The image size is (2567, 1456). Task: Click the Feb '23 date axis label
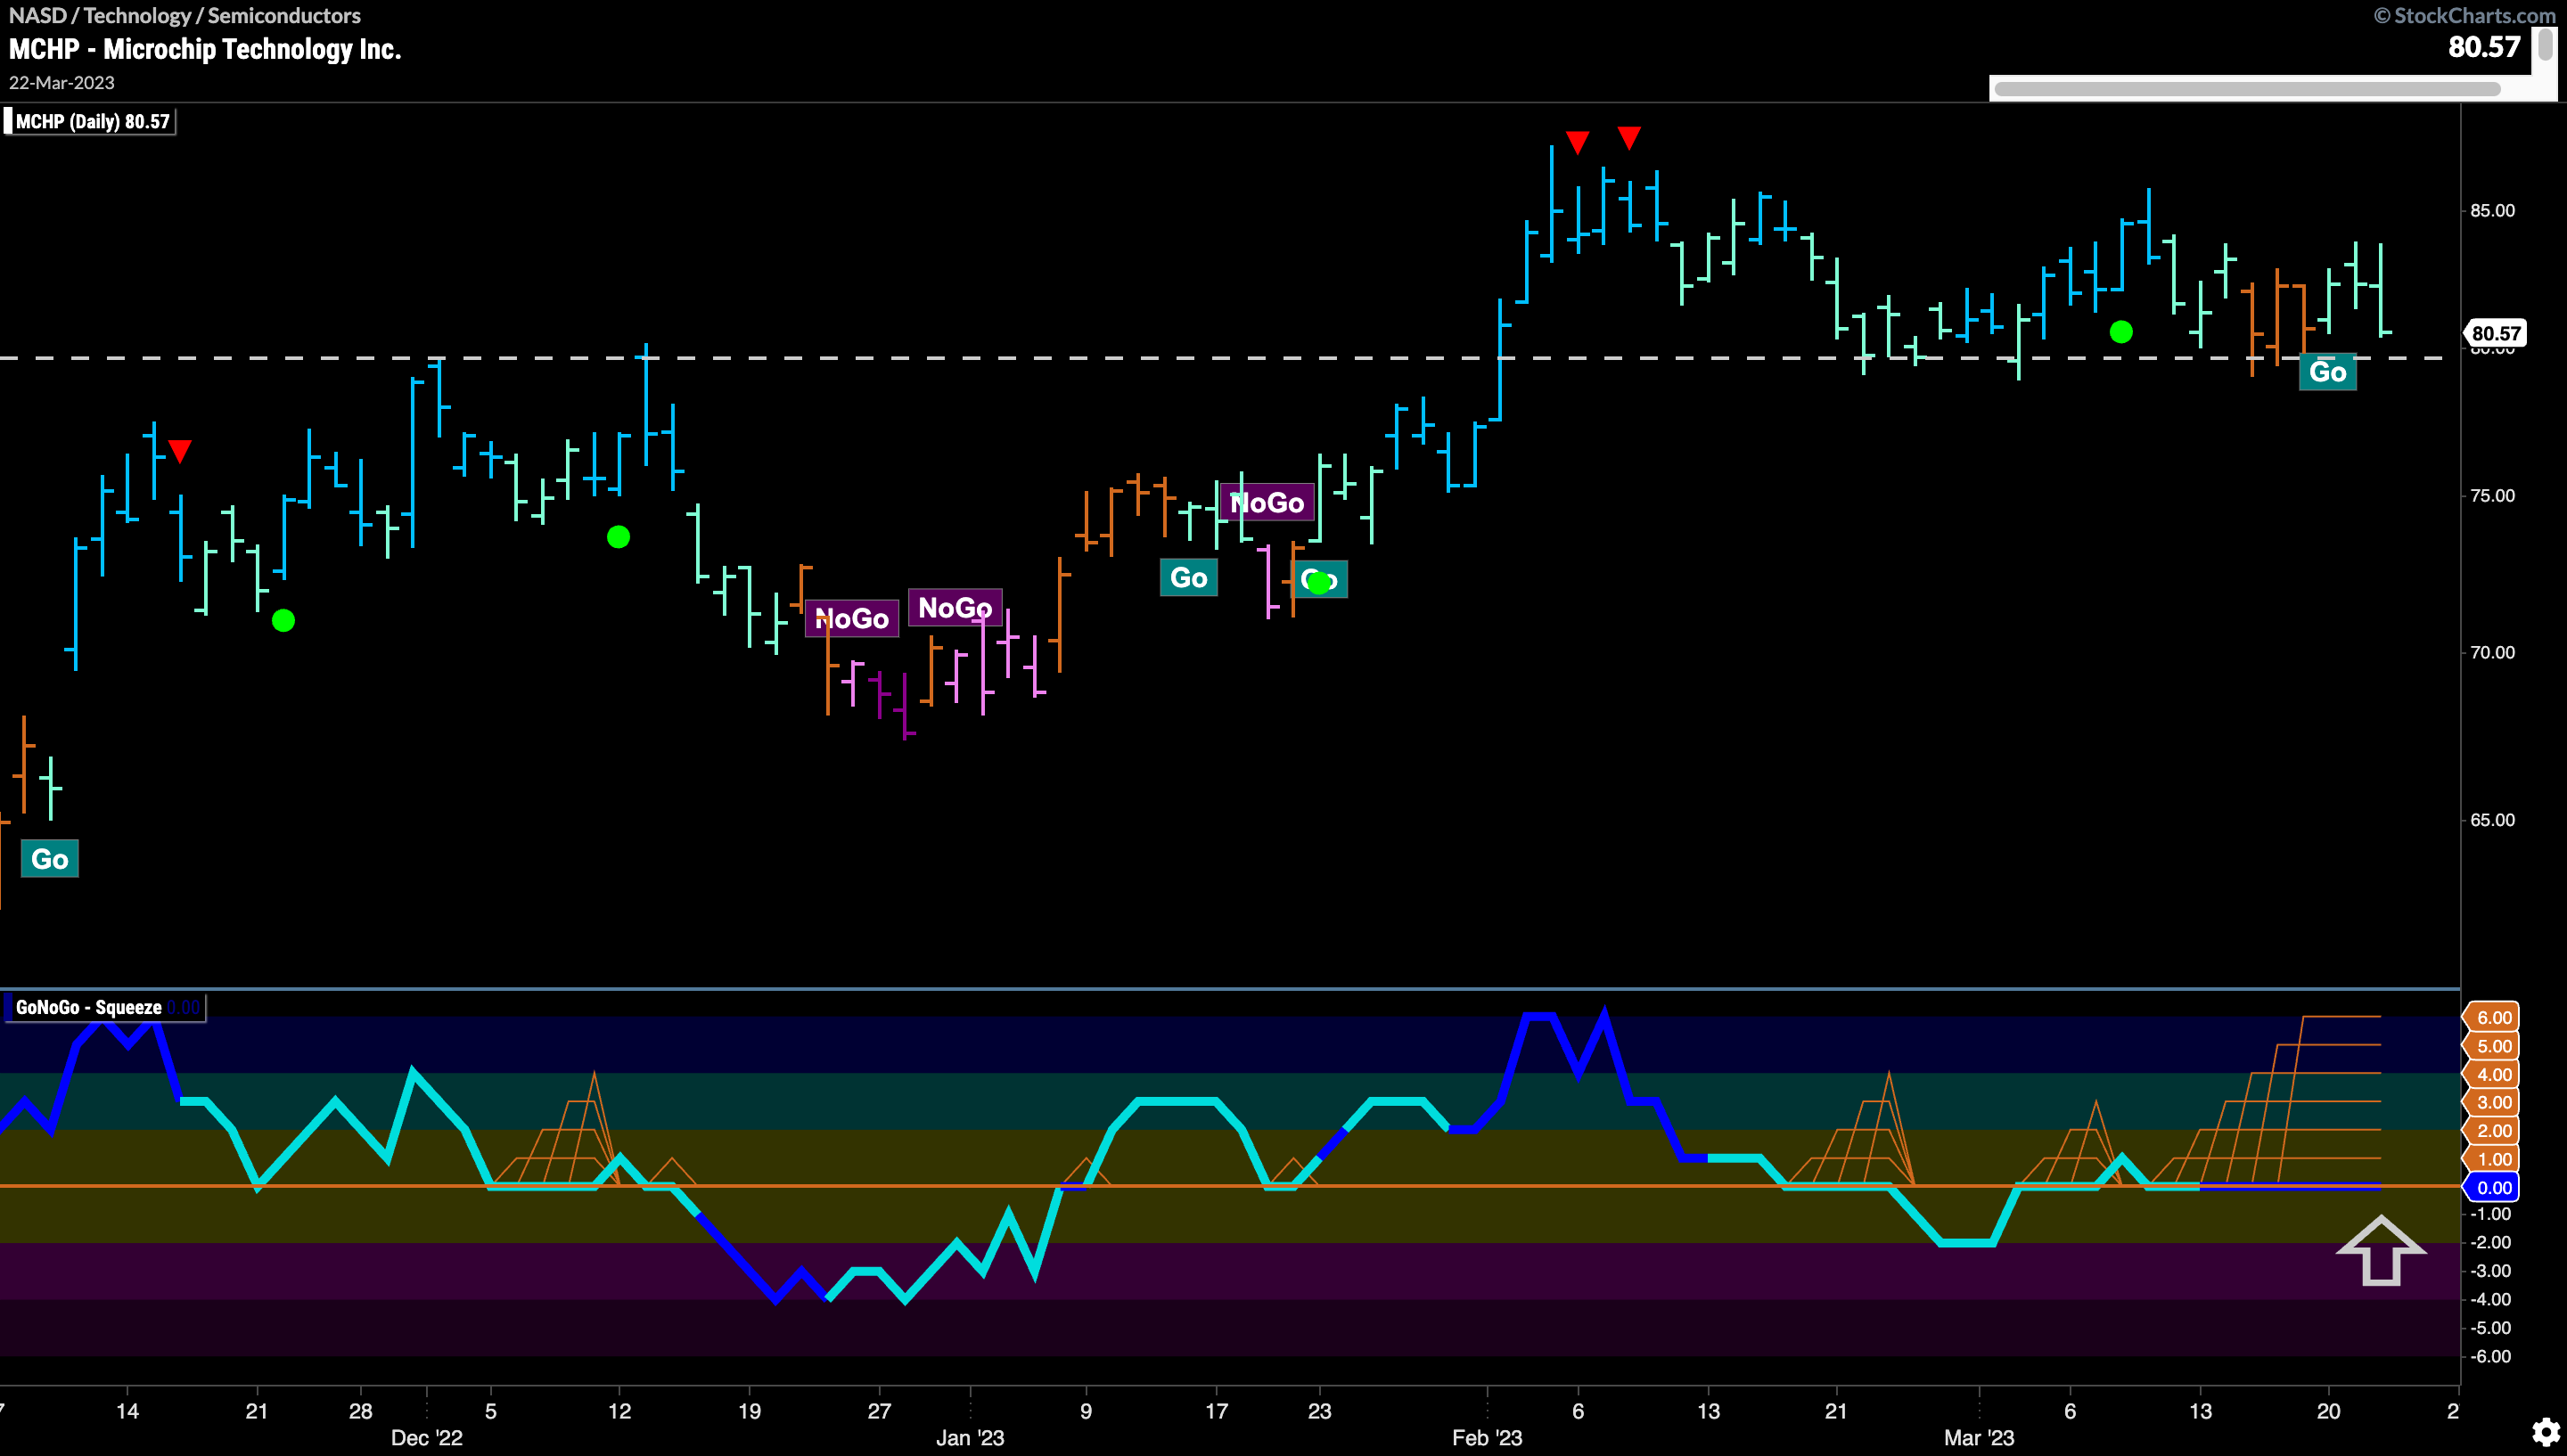(x=1487, y=1438)
